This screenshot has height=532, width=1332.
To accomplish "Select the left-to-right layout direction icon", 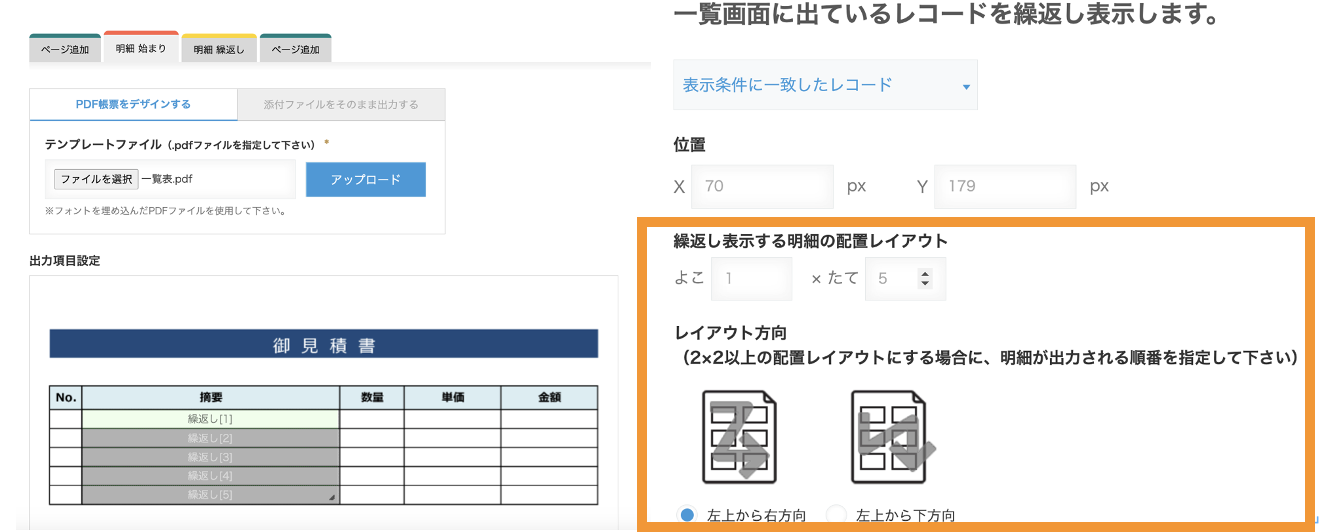I will coord(740,437).
